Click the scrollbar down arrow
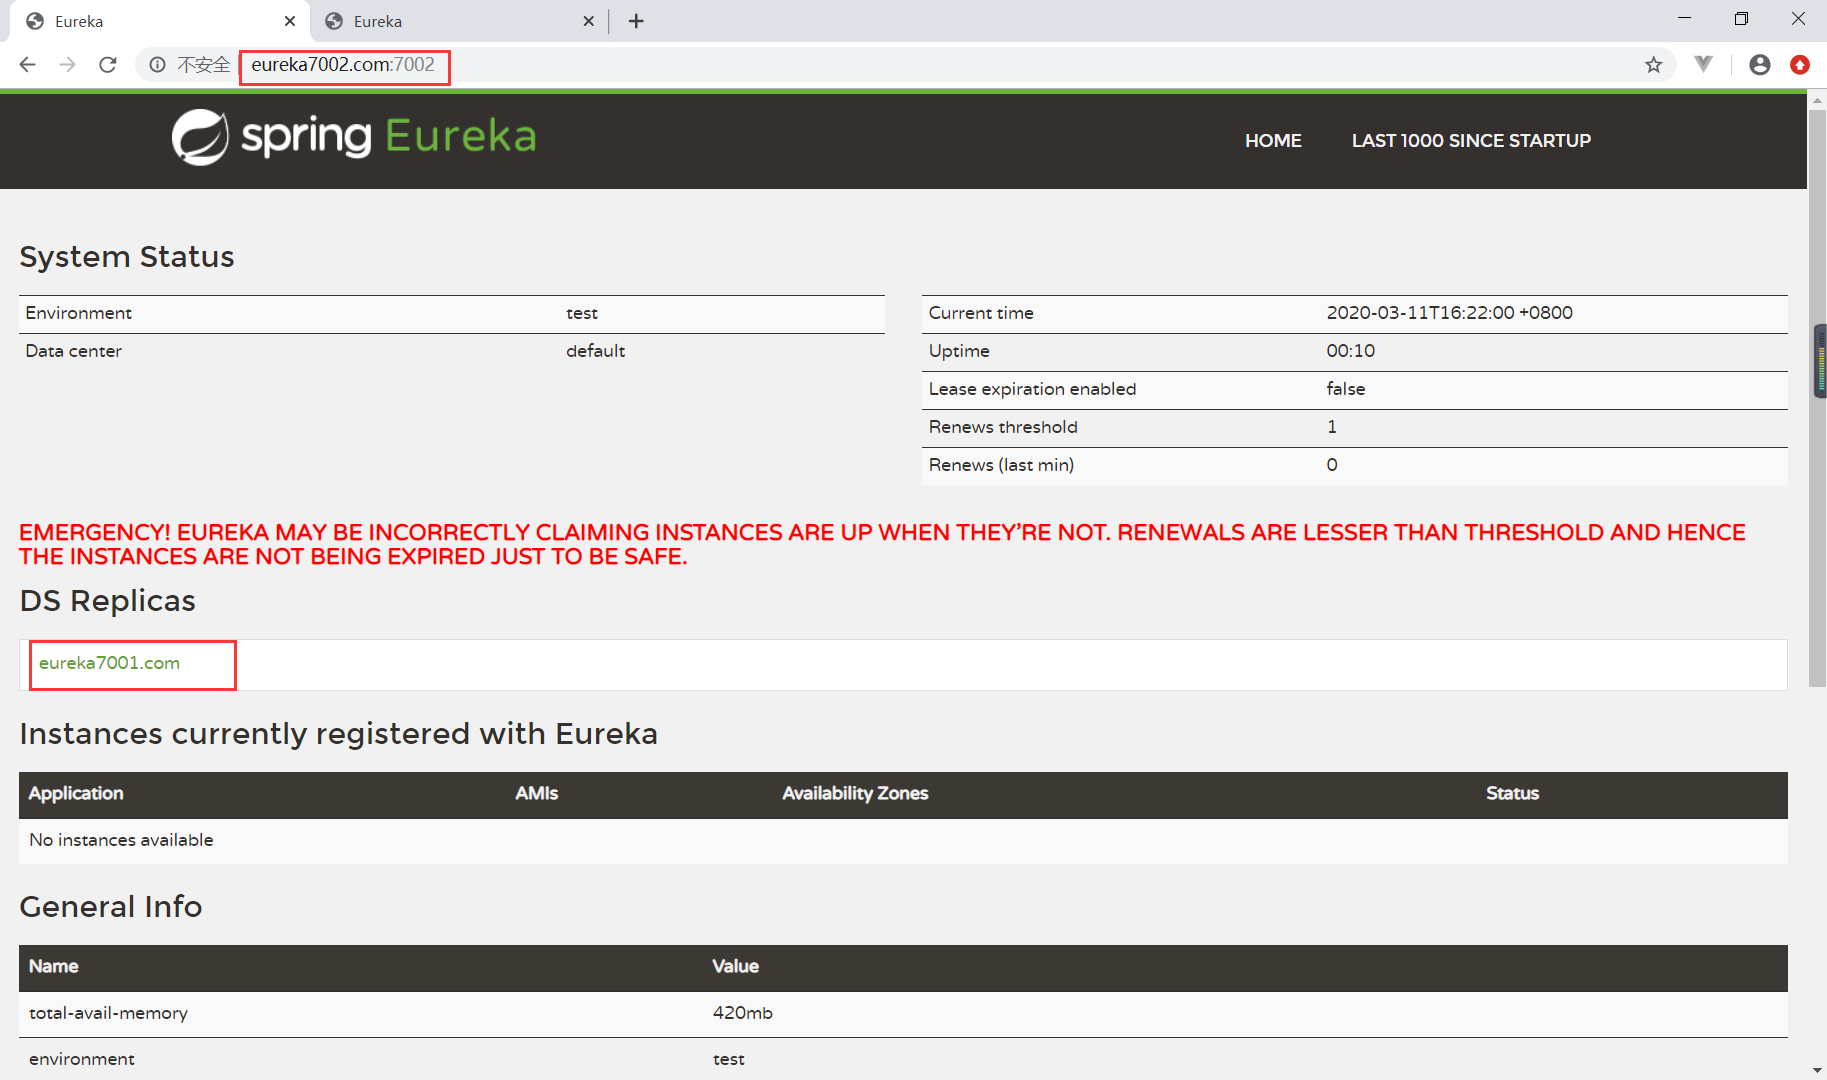Screen dimensions: 1827x1080 coord(1817,1070)
